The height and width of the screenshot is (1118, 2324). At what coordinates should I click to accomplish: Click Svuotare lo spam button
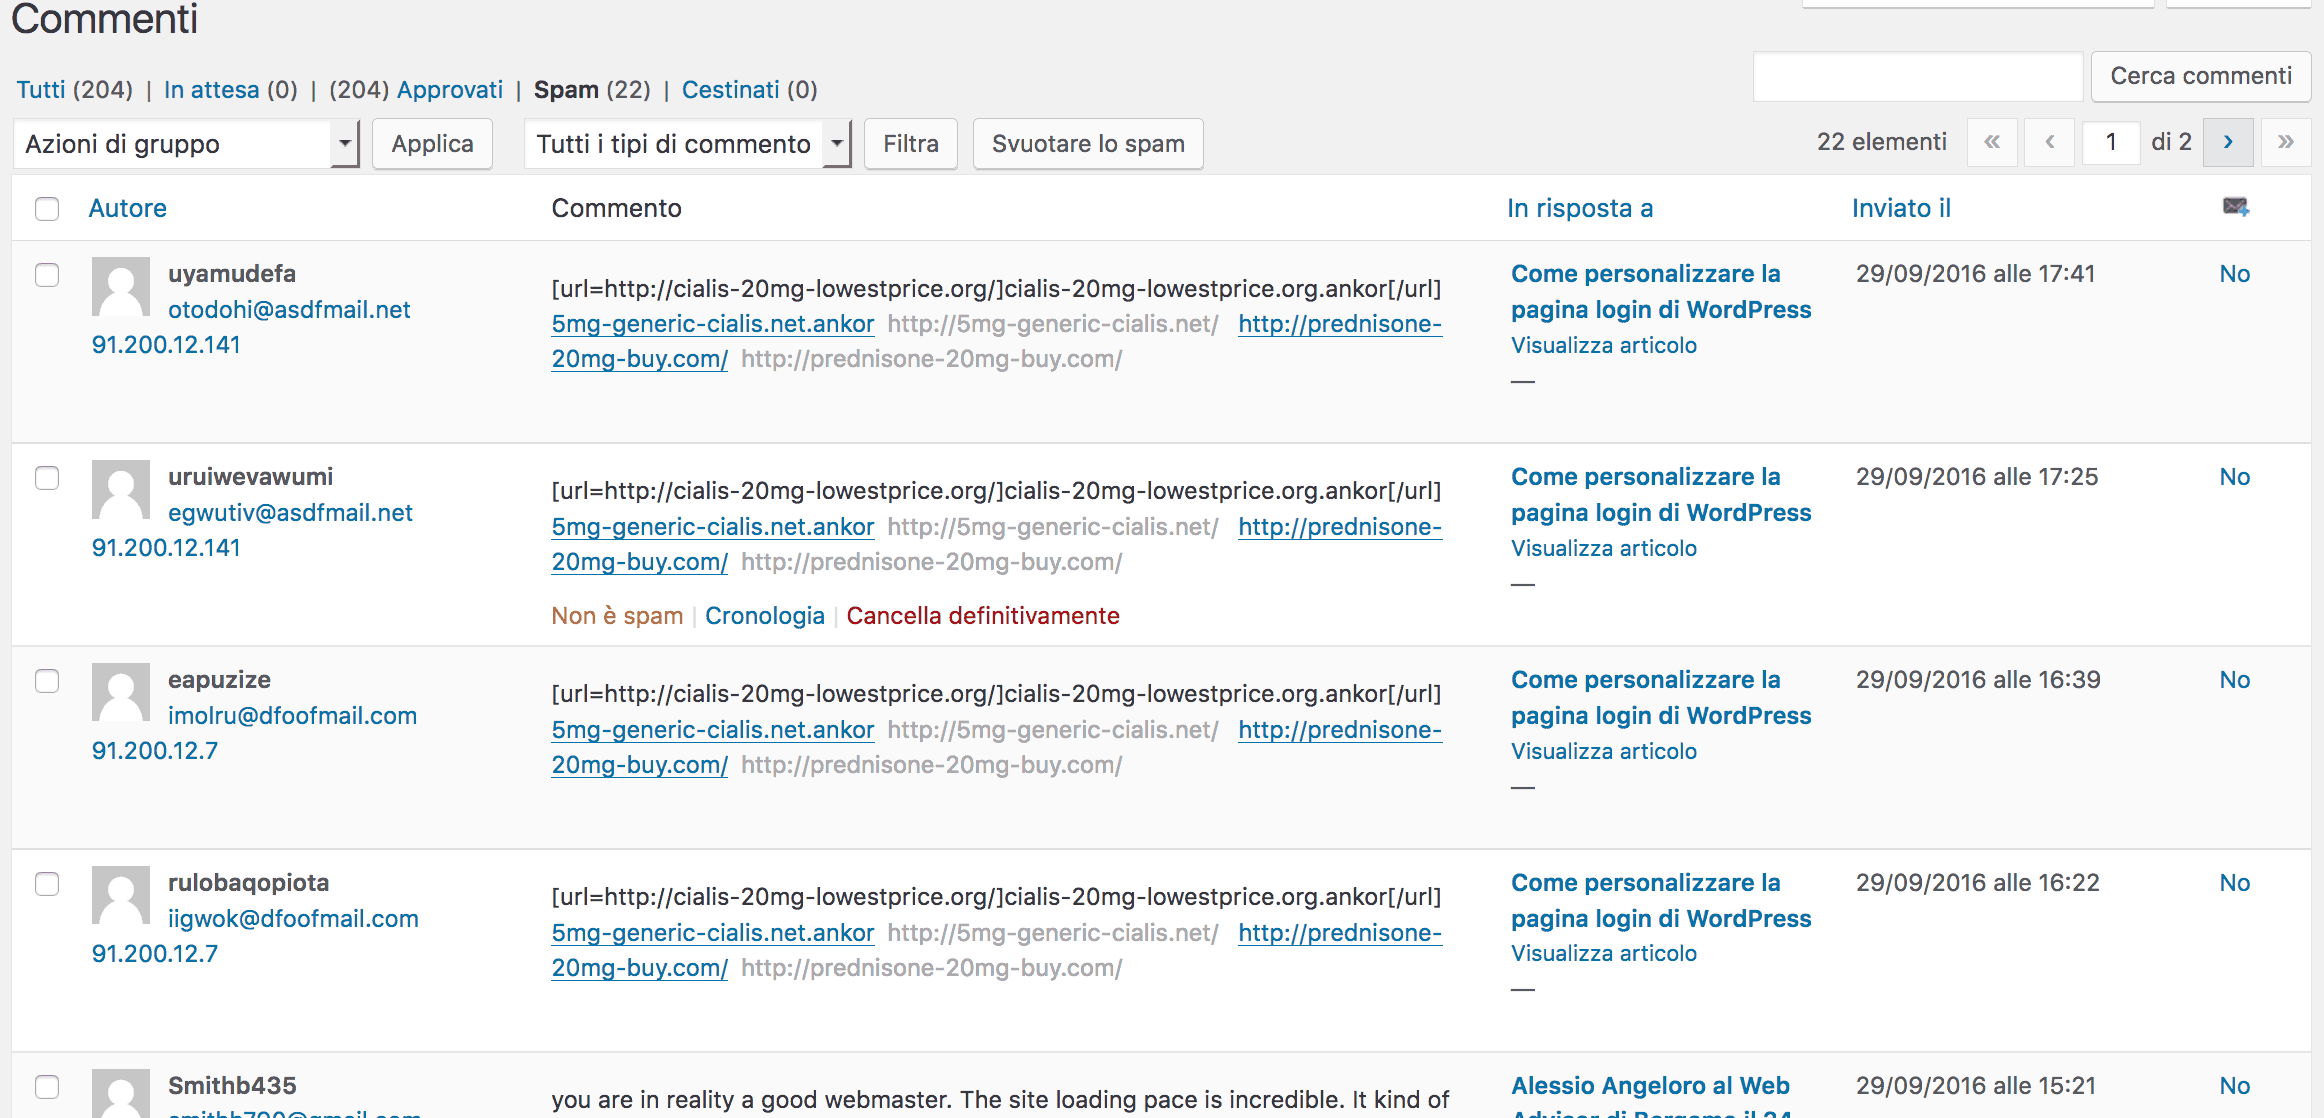click(x=1088, y=144)
